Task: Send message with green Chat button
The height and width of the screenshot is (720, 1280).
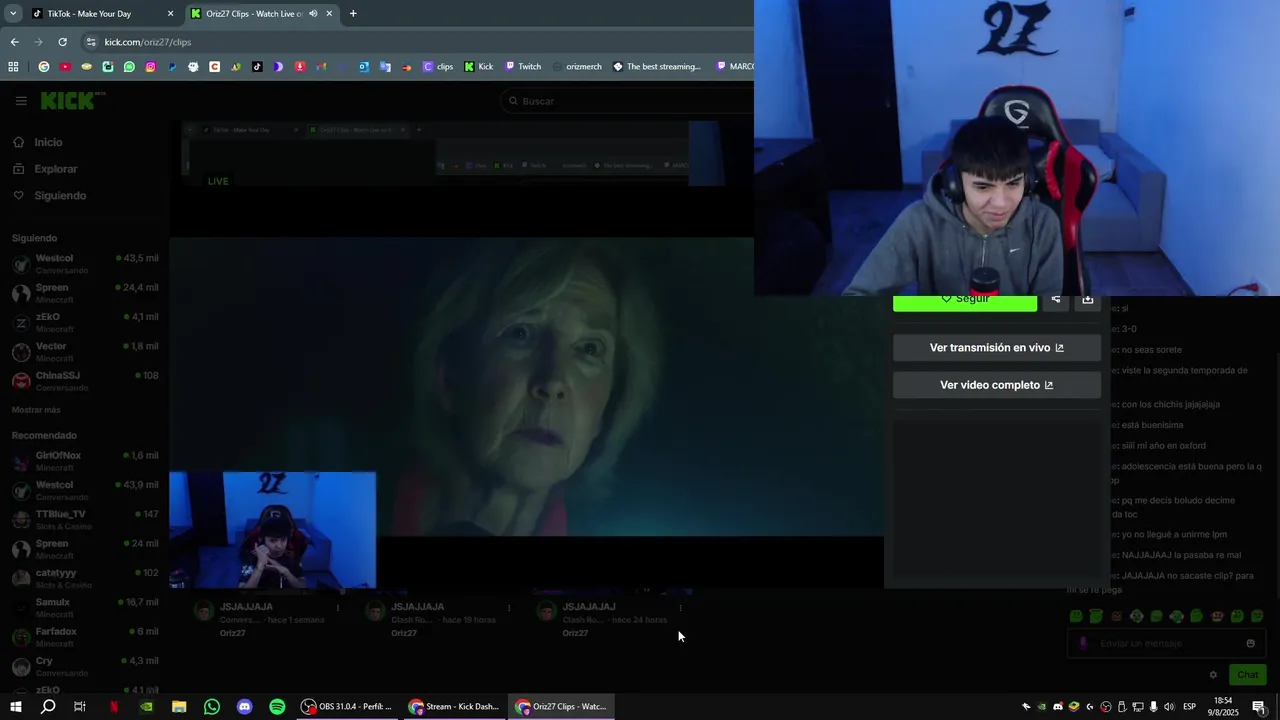Action: [1246, 675]
